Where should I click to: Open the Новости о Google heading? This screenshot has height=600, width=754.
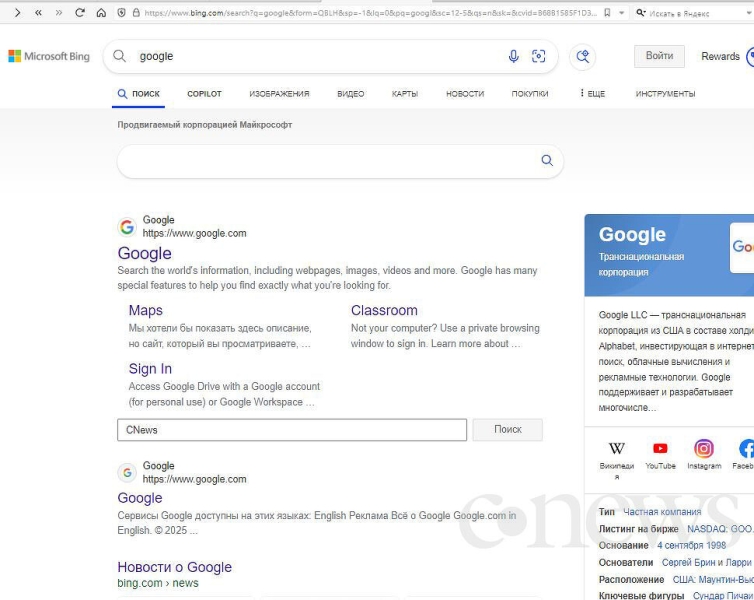pos(175,567)
